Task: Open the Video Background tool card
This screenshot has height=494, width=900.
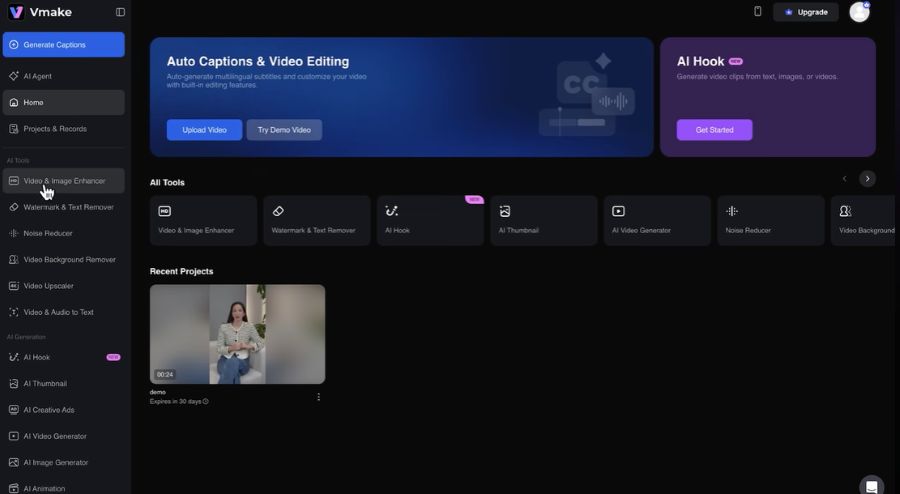Action: coord(863,221)
